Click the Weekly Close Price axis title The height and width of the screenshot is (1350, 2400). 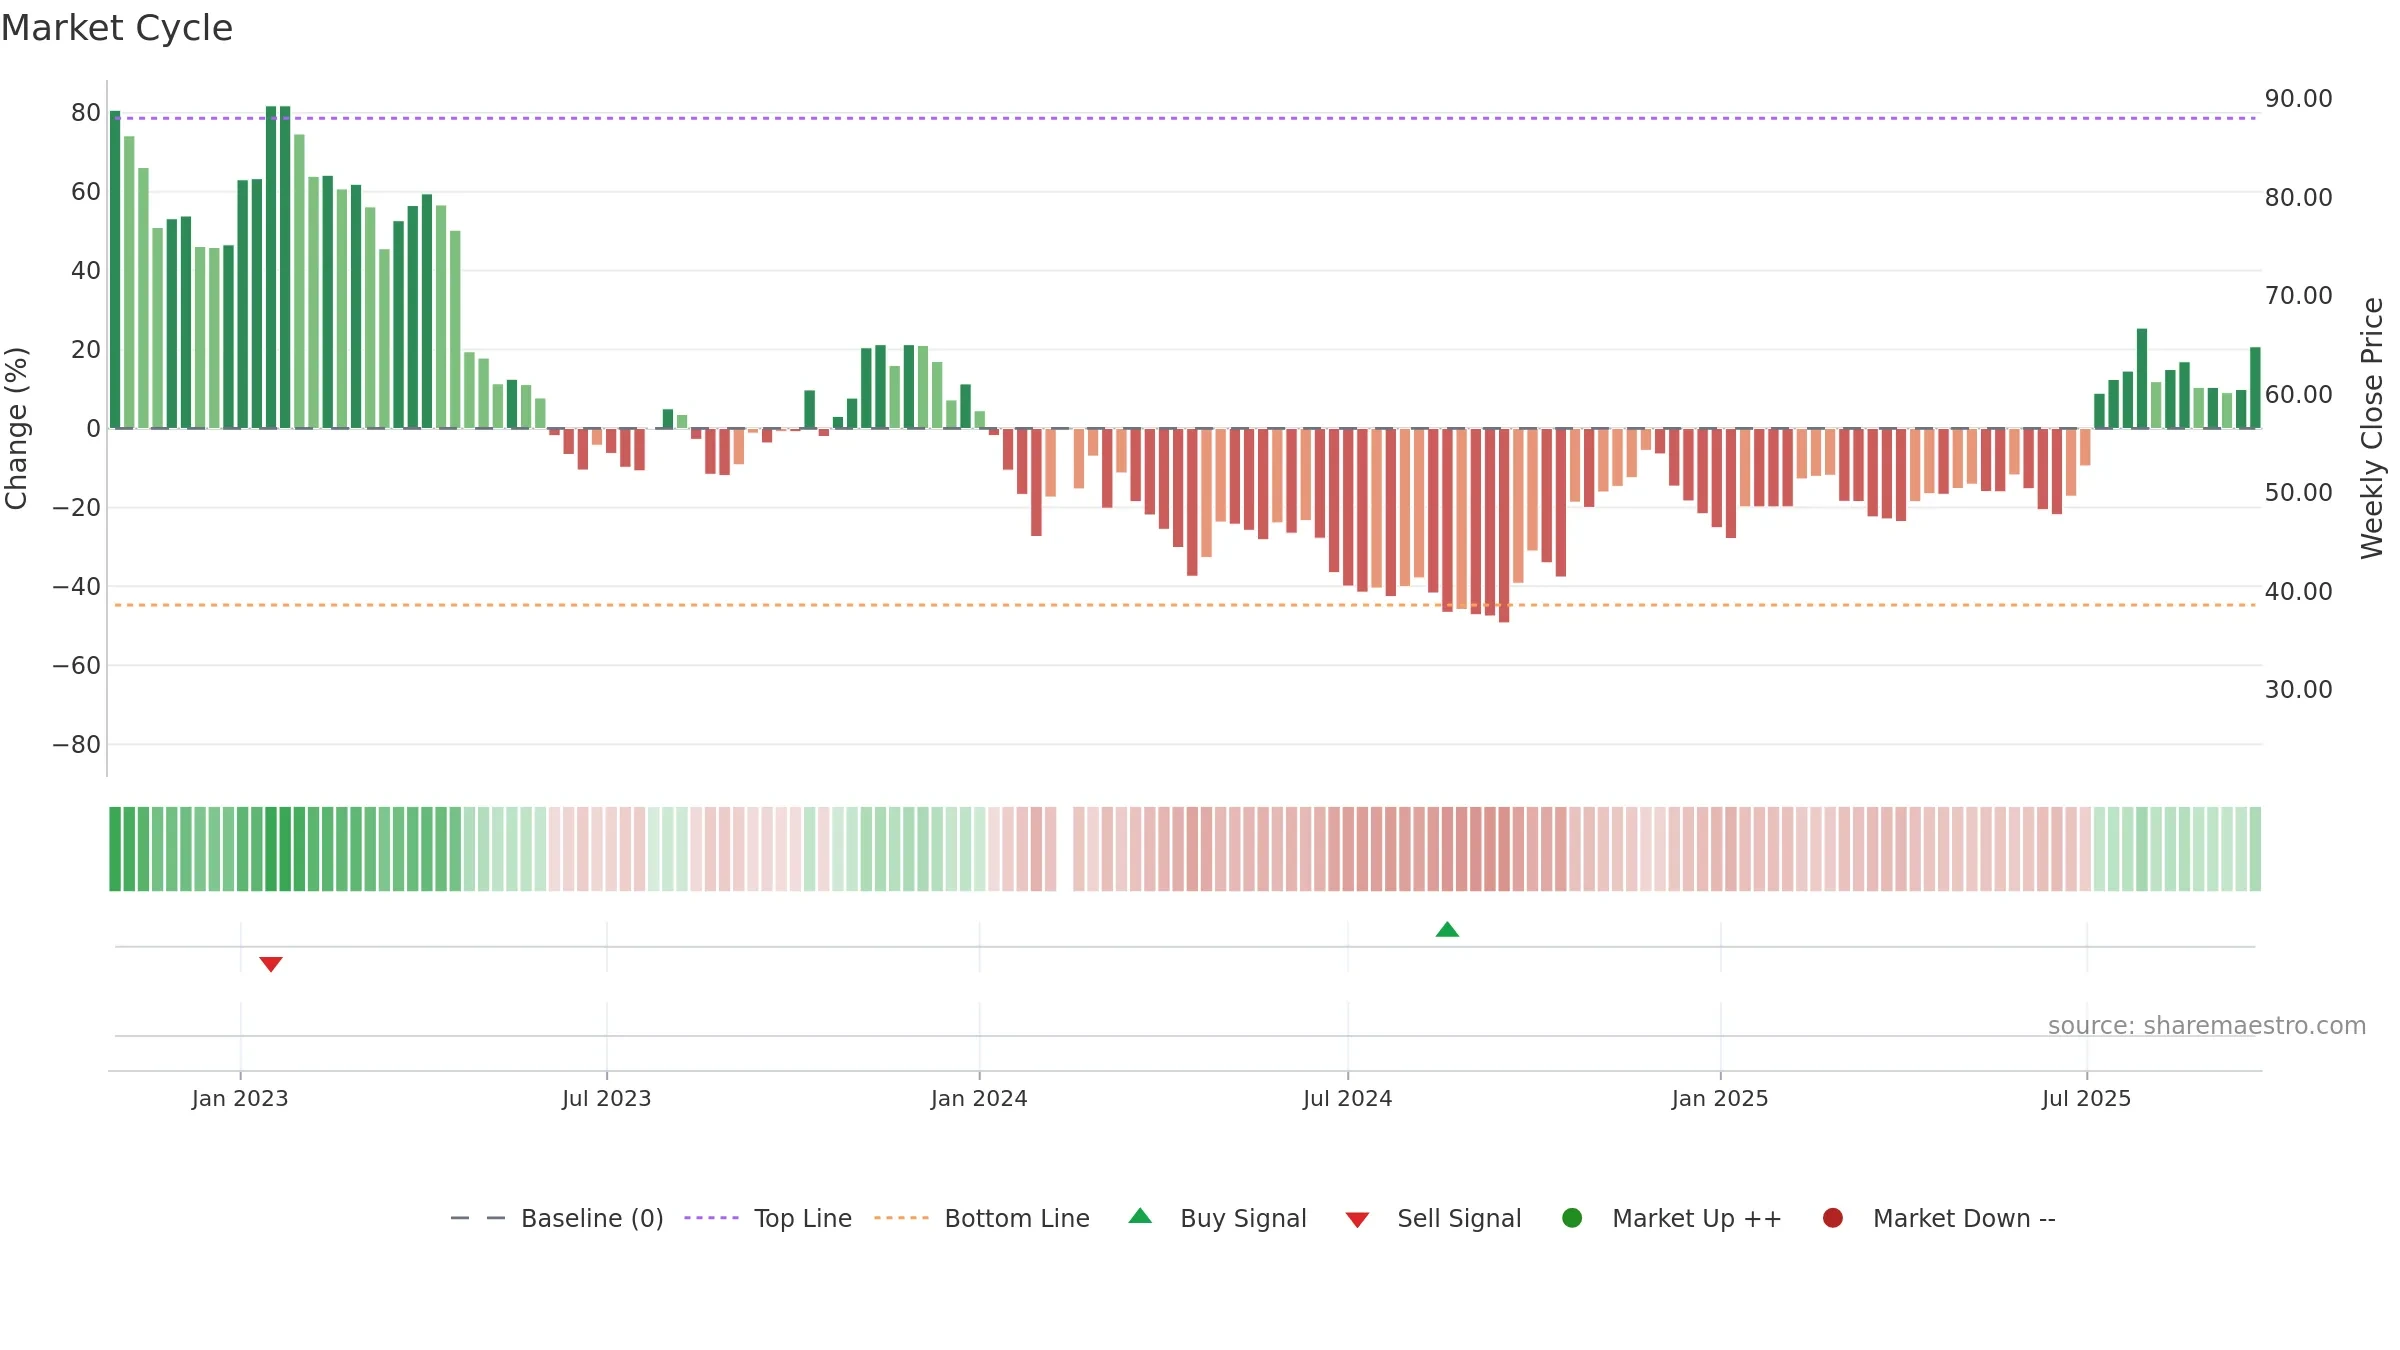coord(2372,428)
